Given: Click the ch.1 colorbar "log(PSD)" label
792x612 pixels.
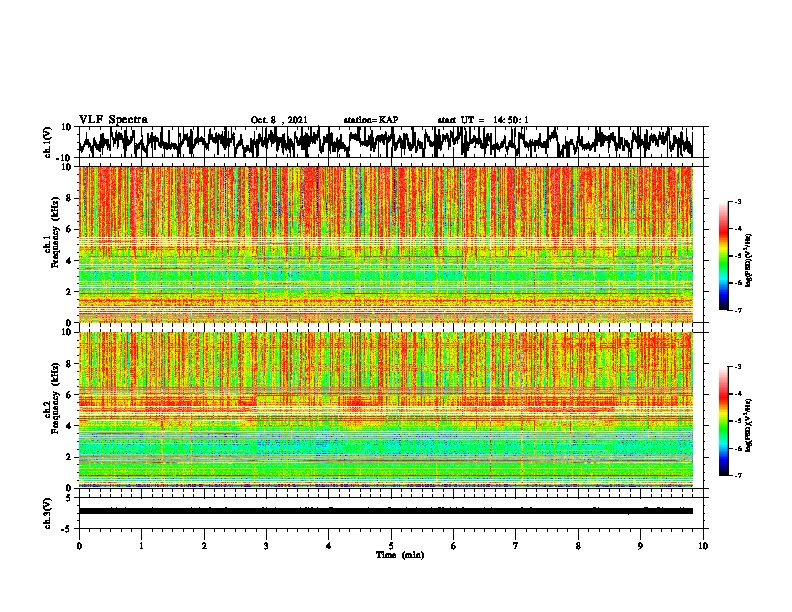Looking at the screenshot, I should [748, 260].
